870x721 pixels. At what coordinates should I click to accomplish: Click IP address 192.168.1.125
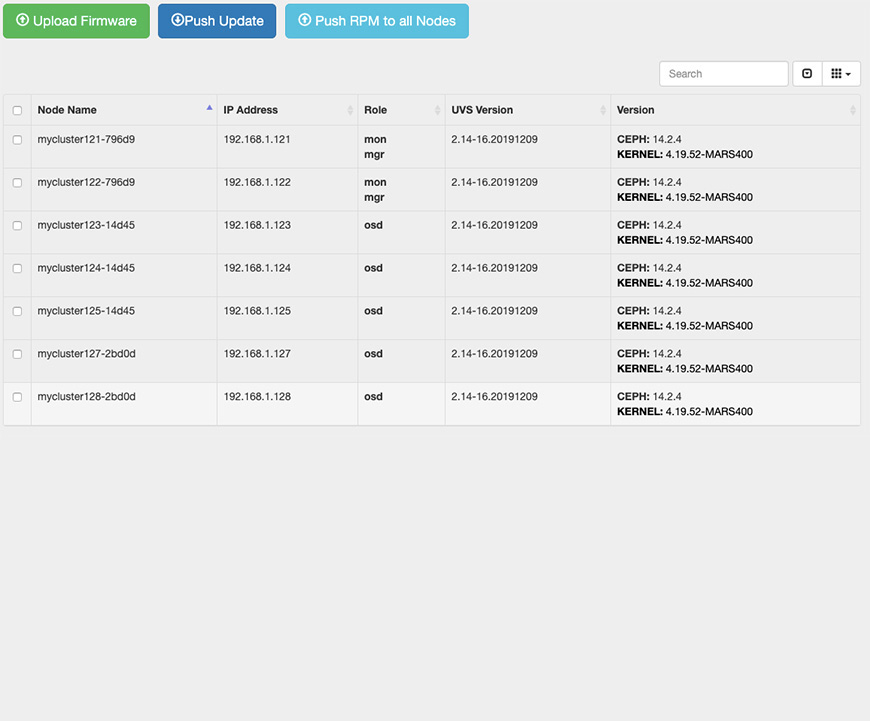pyautogui.click(x=257, y=311)
